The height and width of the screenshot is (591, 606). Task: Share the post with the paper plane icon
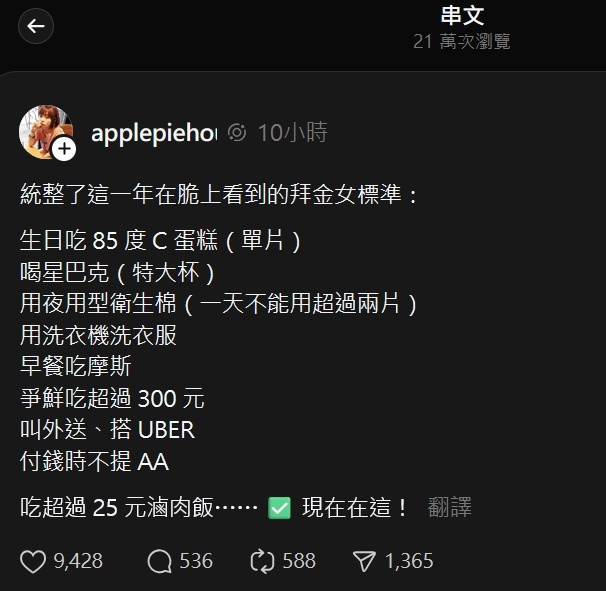click(x=364, y=561)
